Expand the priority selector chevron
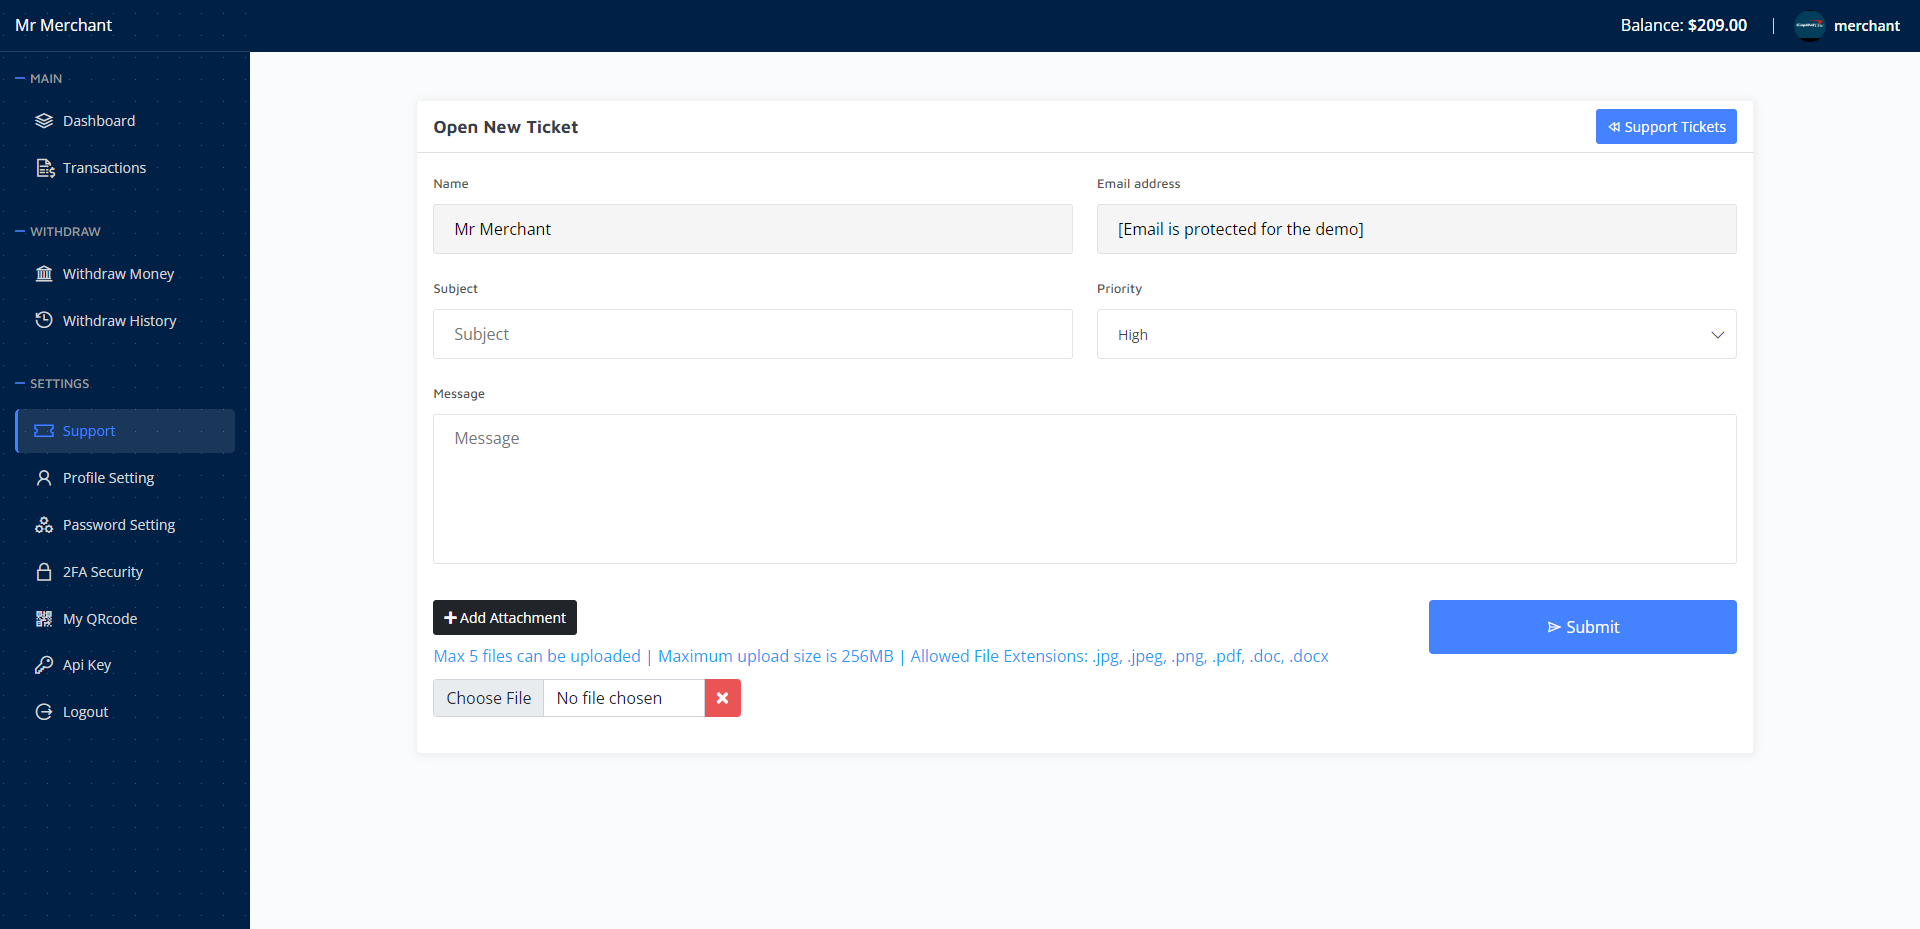Screen dimensions: 1920x929 coord(1718,335)
